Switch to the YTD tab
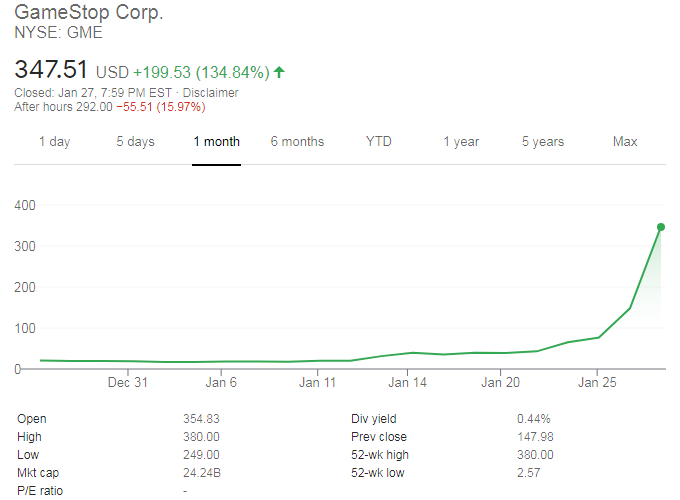Viewport: 680px width, 500px height. (x=379, y=141)
